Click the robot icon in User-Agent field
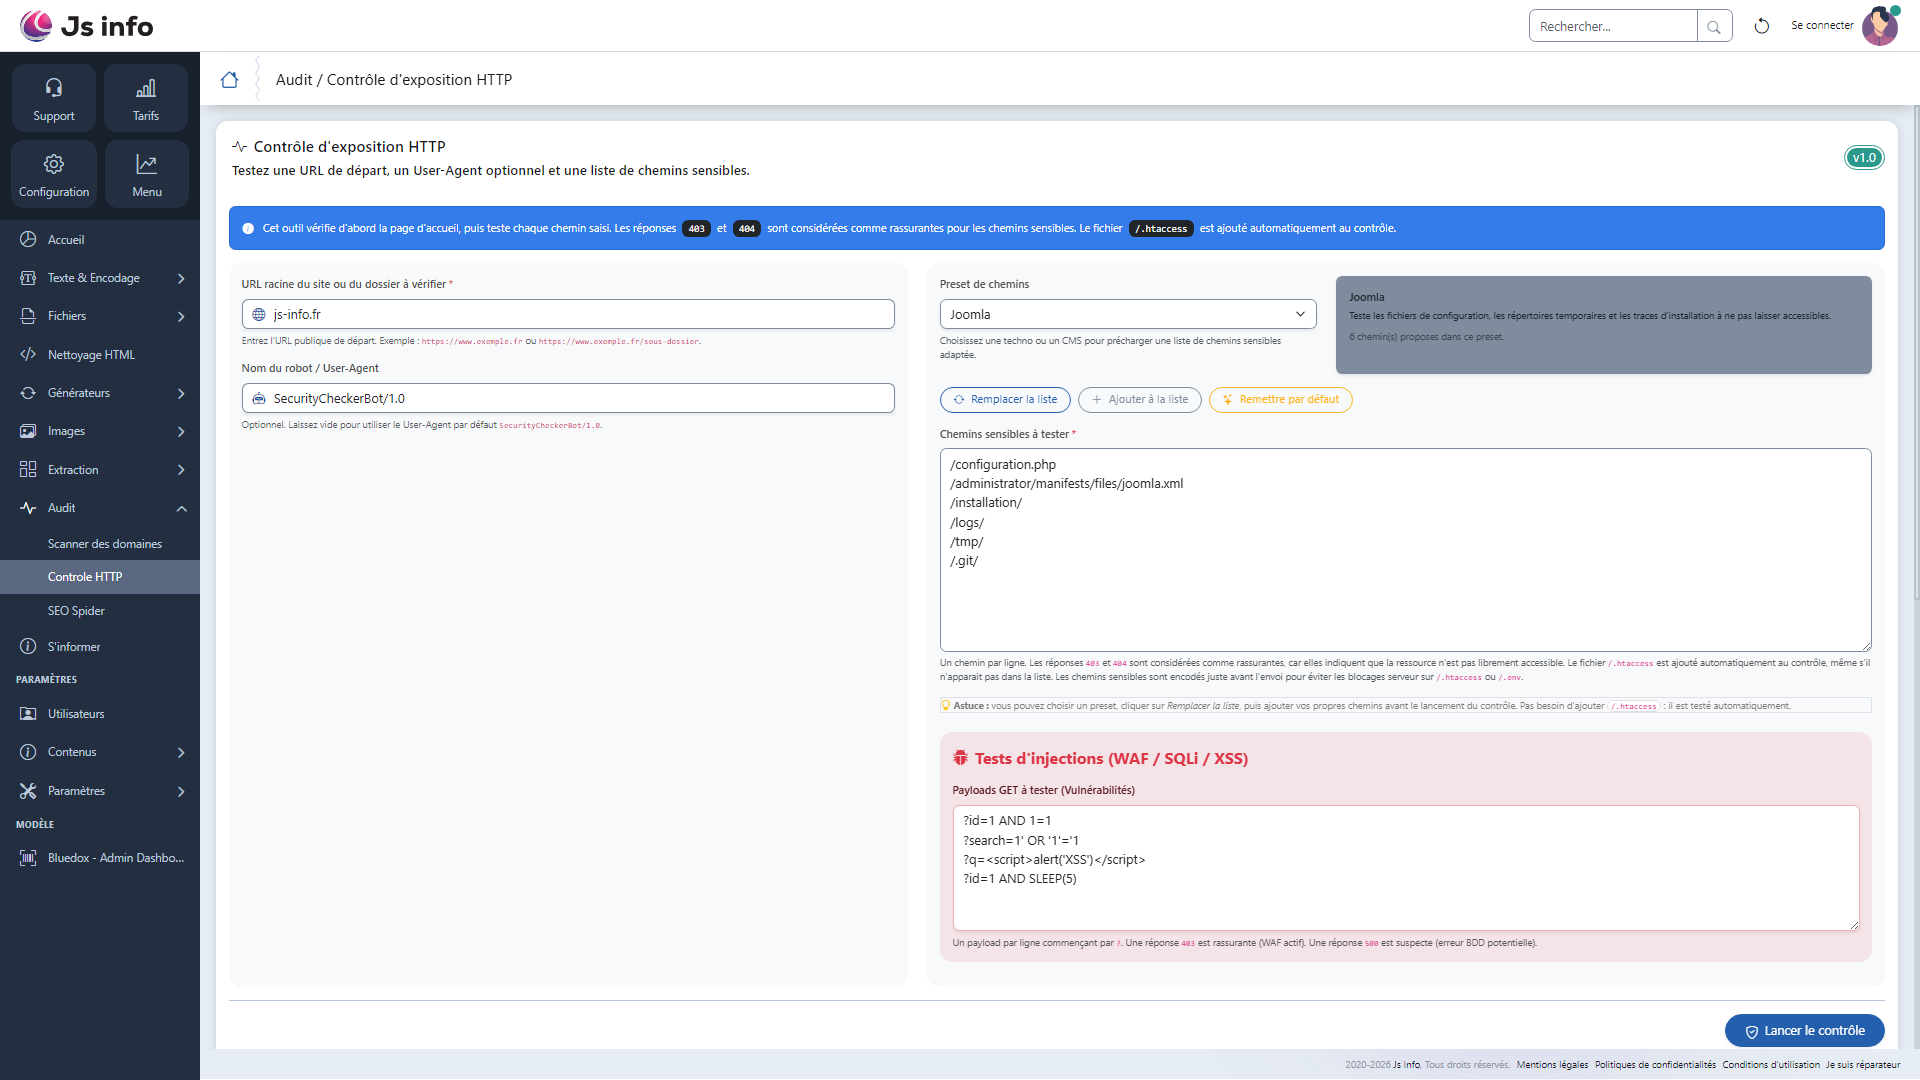 (x=259, y=399)
